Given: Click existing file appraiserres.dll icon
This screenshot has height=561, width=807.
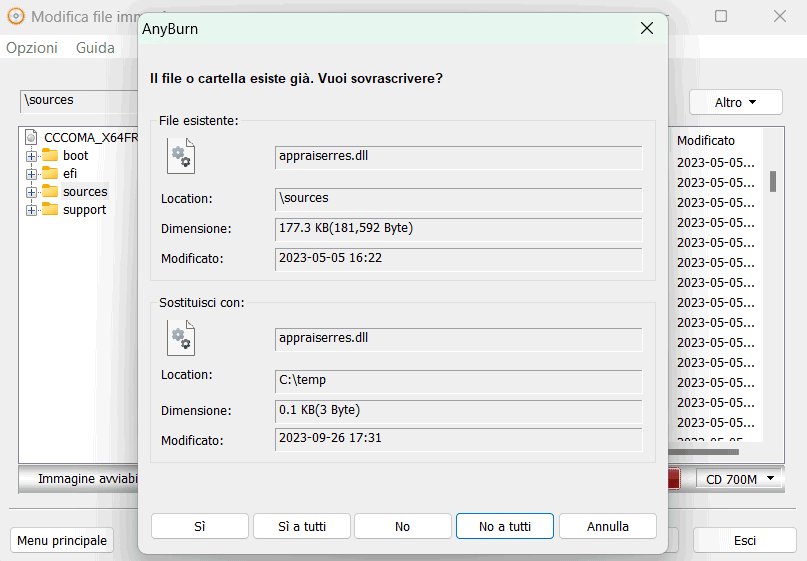Looking at the screenshot, I should click(181, 156).
